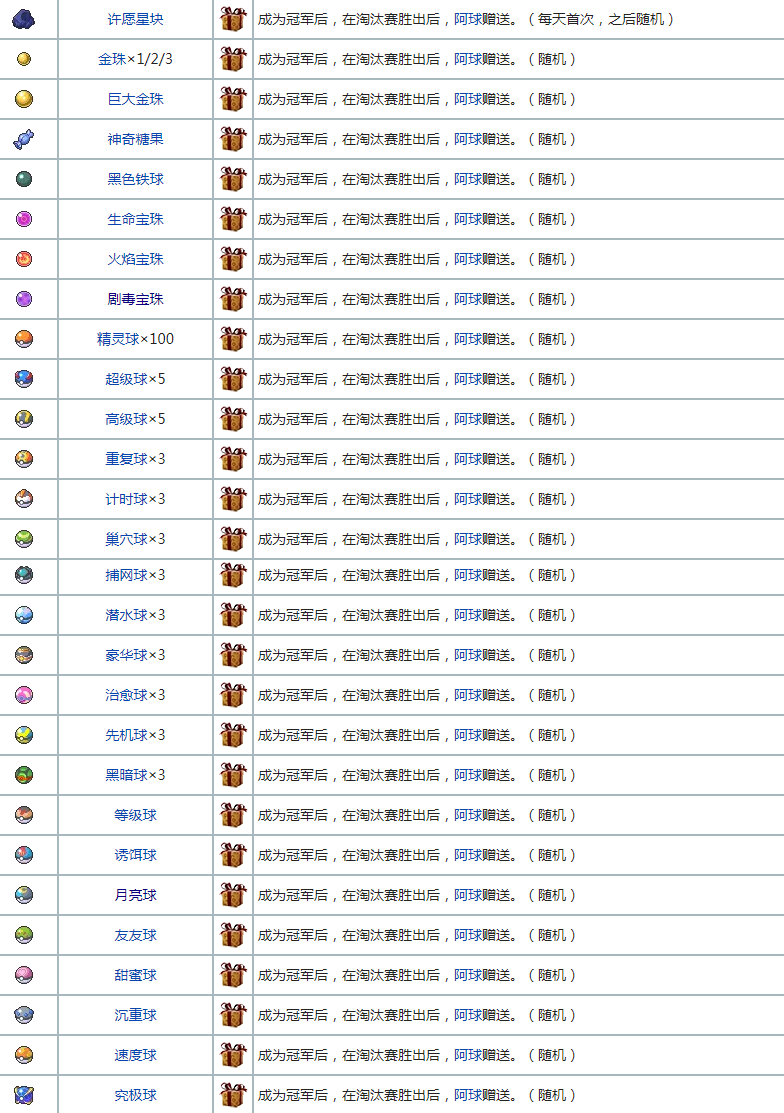Screen dimensions: 784x1113
Task: Click the 超级球×5 ball icon
Action: 24,379
